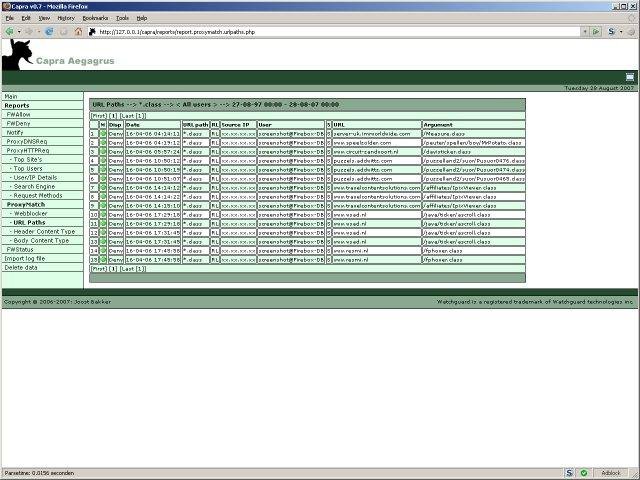Open the FWAllow report
640x480 pixels.
18,114
